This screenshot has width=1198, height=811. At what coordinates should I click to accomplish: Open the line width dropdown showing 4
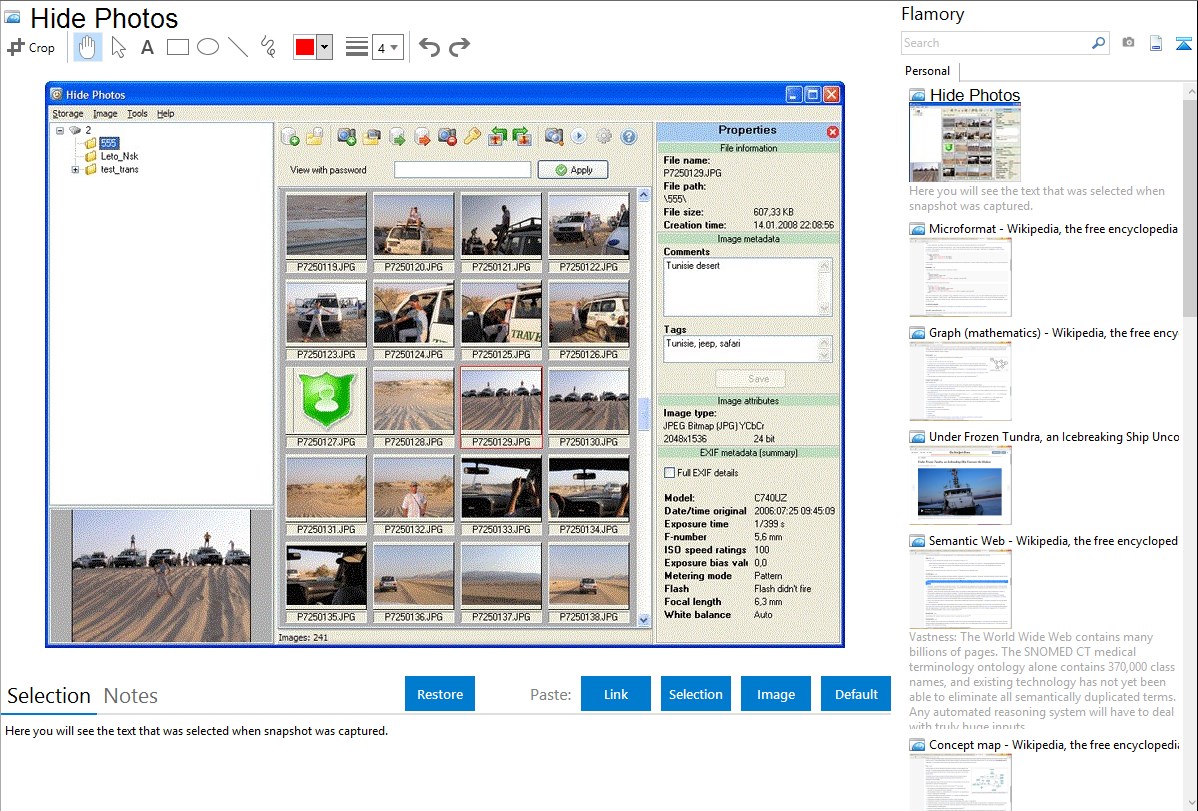coord(387,47)
